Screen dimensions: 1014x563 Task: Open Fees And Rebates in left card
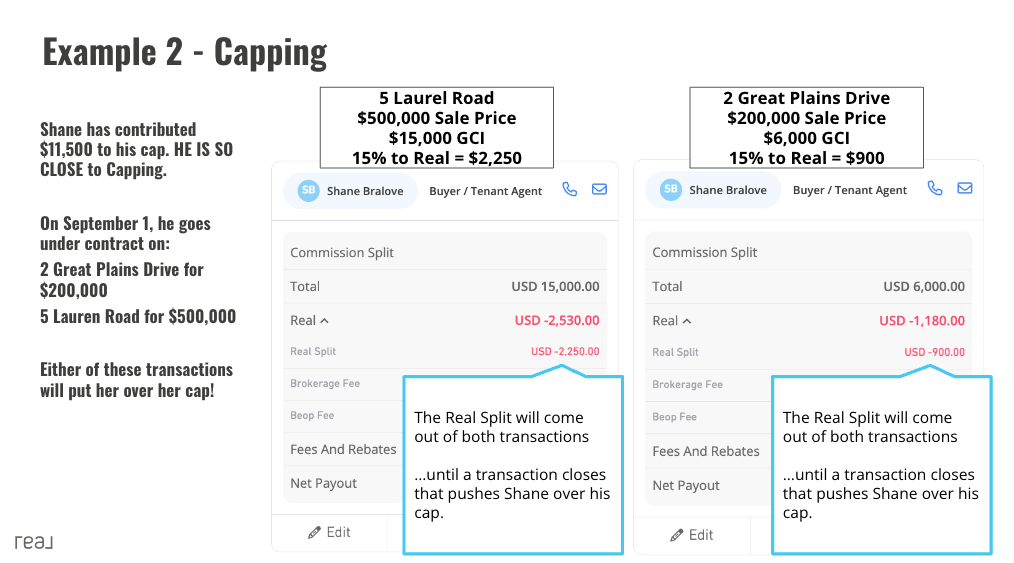point(343,449)
